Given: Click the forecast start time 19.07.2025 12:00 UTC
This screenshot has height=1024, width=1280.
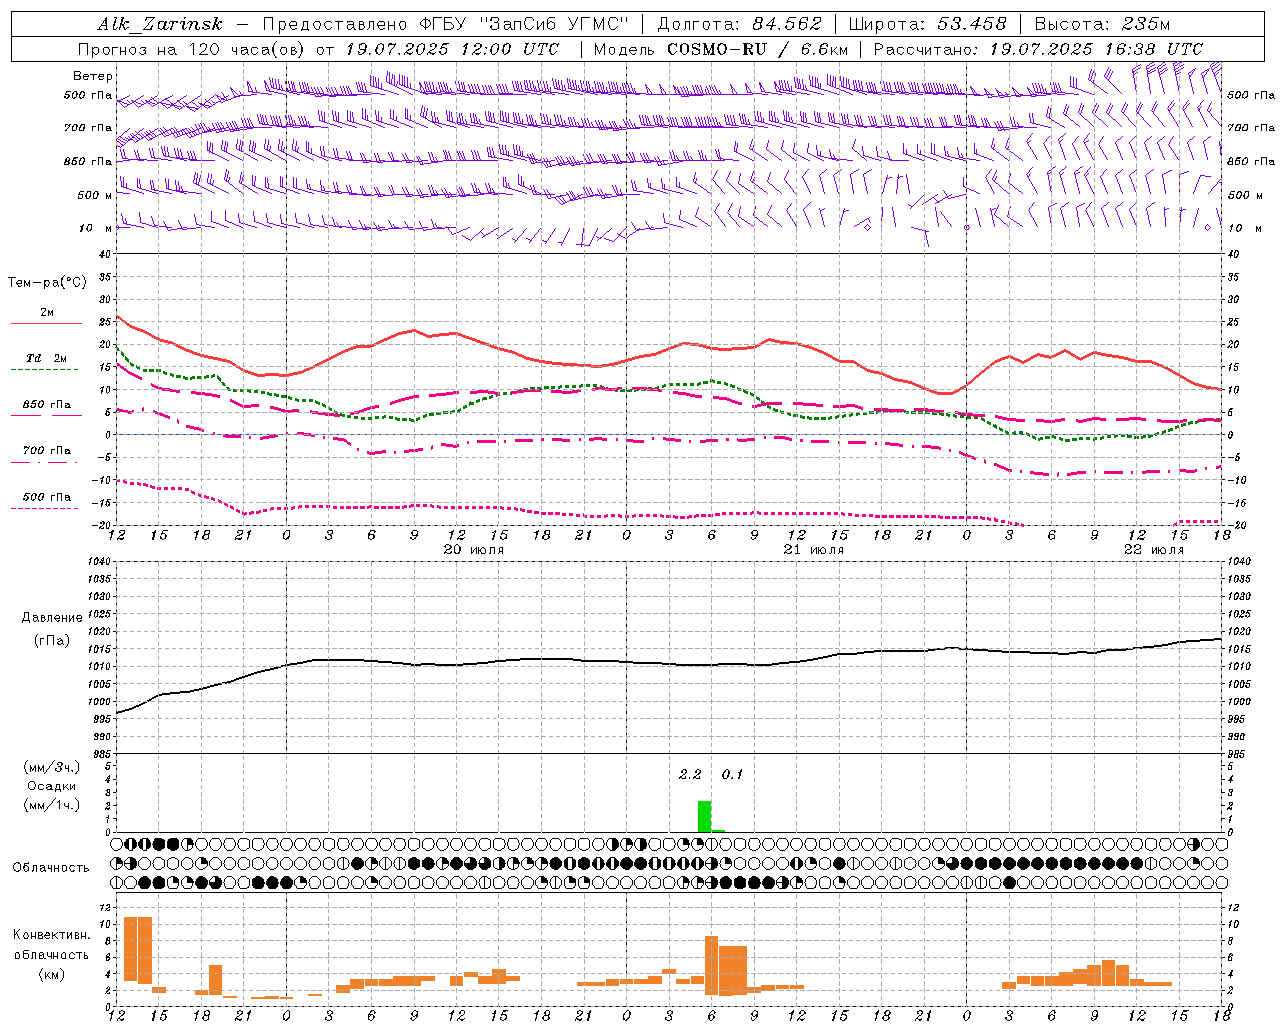Looking at the screenshot, I should pos(452,49).
